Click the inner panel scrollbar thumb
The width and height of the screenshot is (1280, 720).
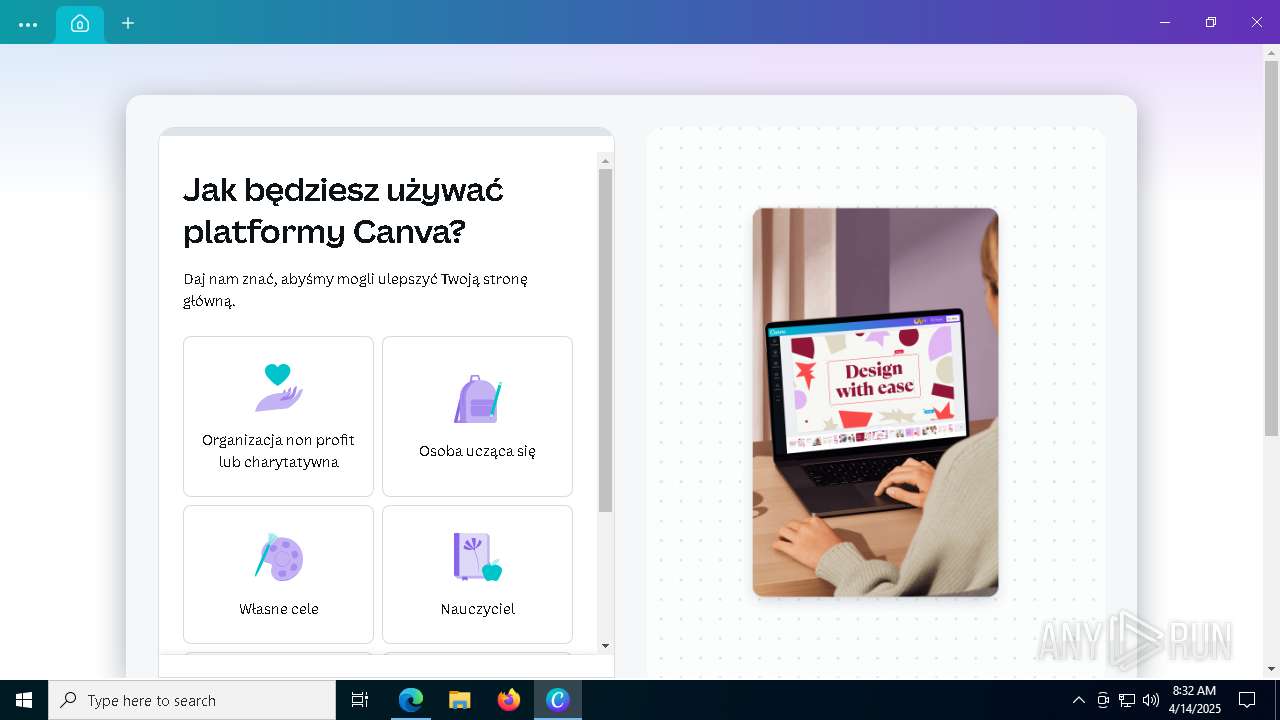click(x=605, y=340)
